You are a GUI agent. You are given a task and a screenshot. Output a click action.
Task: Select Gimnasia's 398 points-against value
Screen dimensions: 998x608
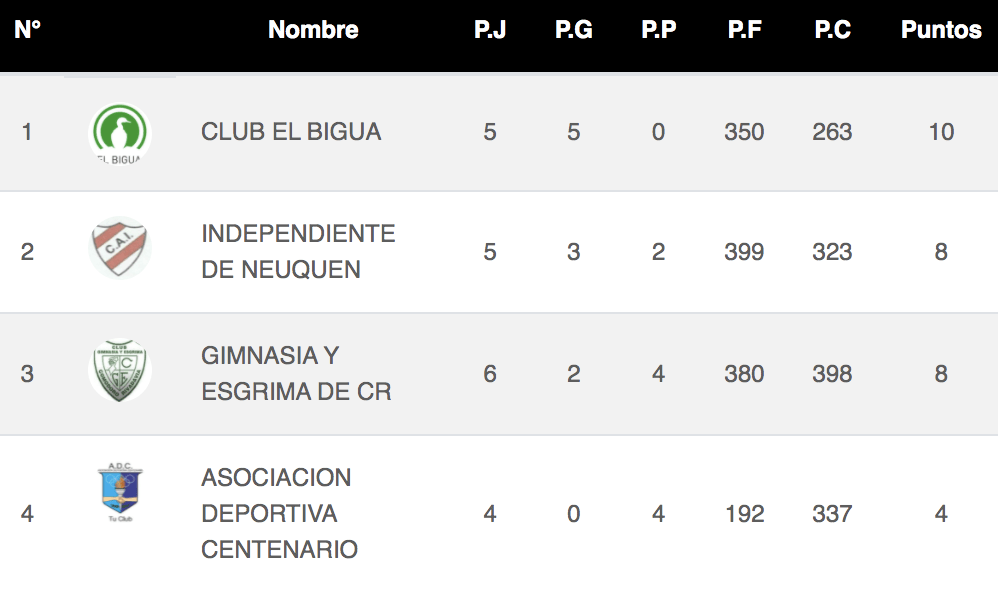[832, 373]
